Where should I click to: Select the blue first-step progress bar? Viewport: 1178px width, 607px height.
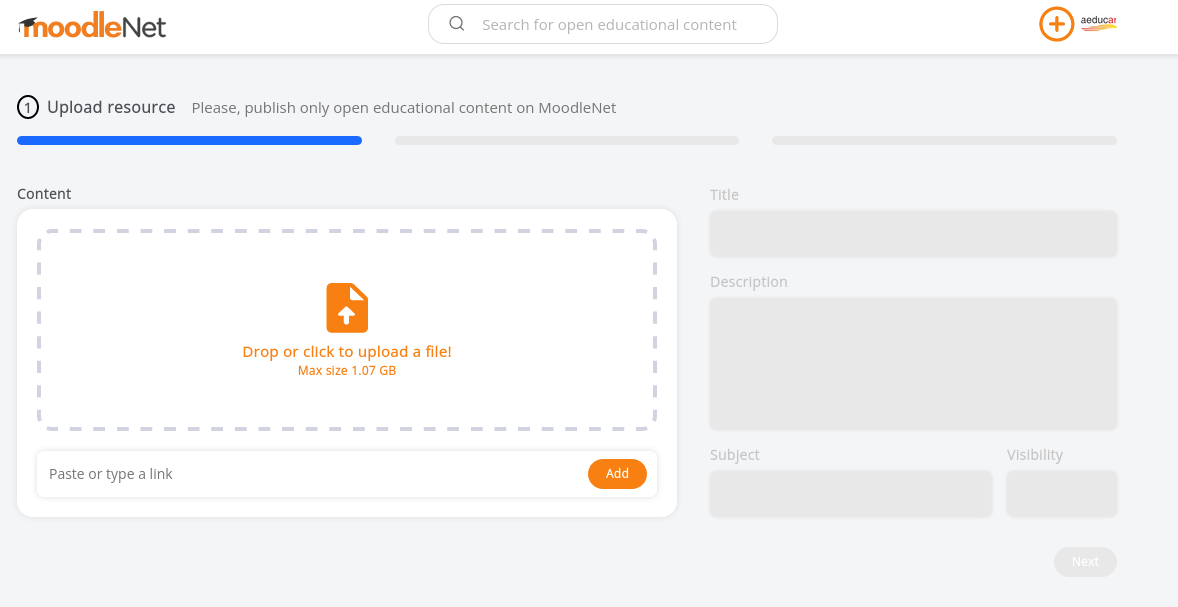click(x=189, y=140)
